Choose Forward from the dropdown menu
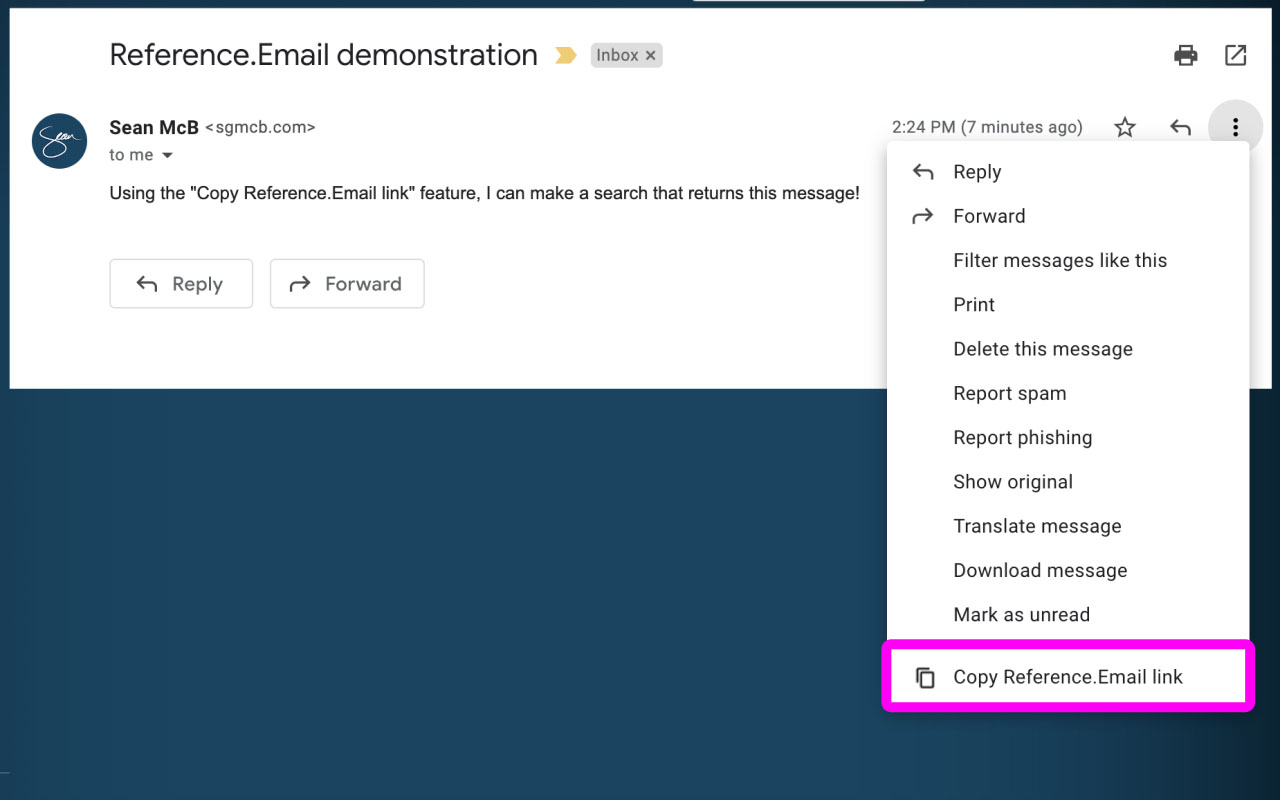1280x800 pixels. 989,216
